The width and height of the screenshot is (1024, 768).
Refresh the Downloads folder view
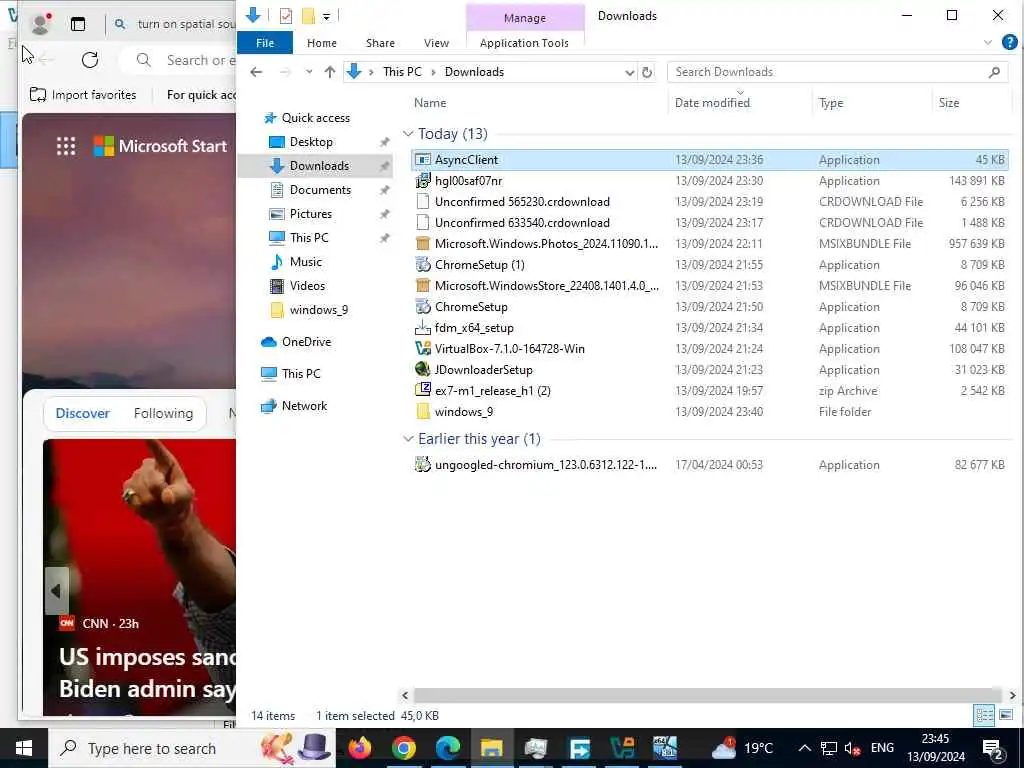(x=647, y=72)
